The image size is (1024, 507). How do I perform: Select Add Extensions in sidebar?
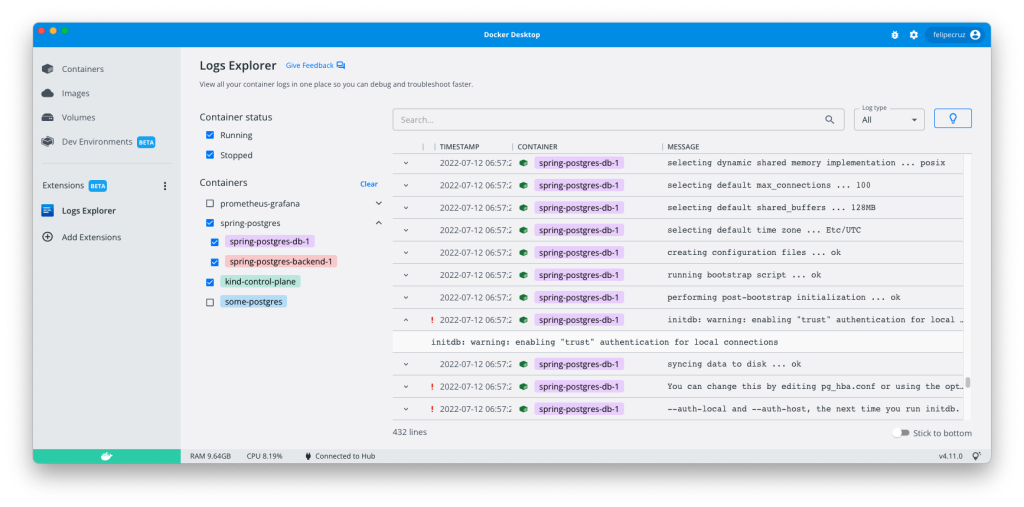pos(91,237)
